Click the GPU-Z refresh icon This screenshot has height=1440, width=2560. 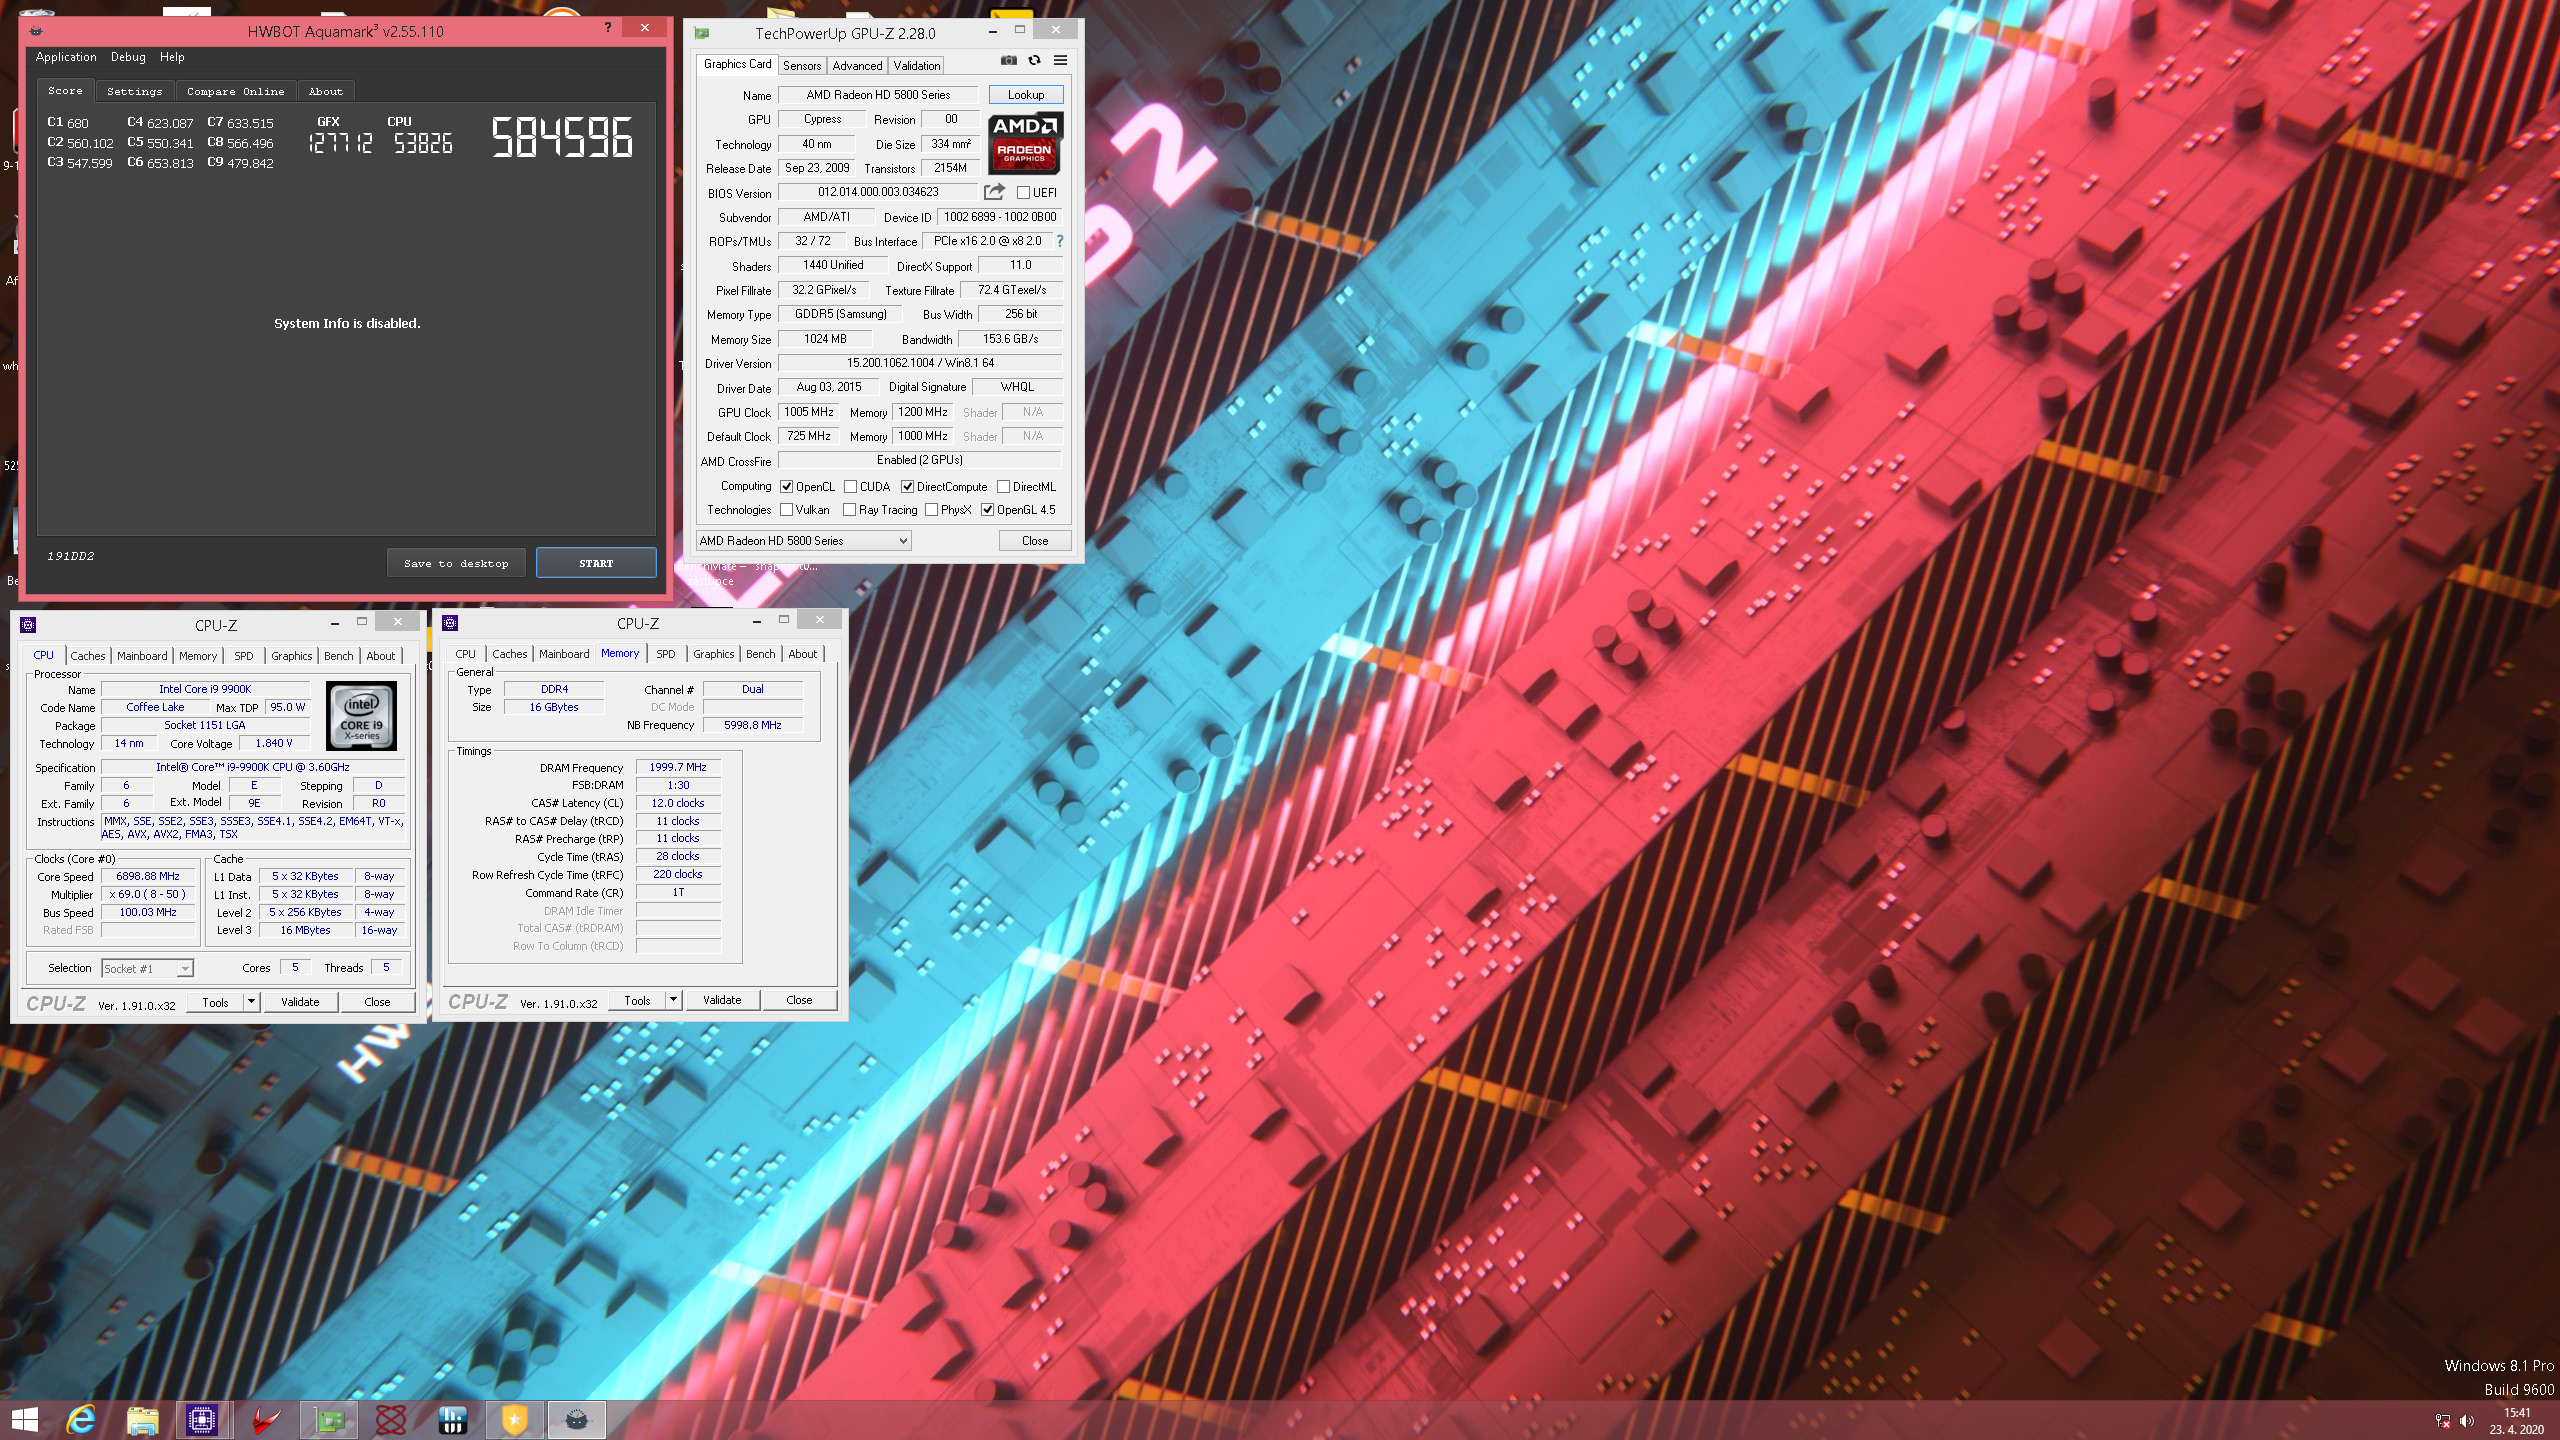1034,61
